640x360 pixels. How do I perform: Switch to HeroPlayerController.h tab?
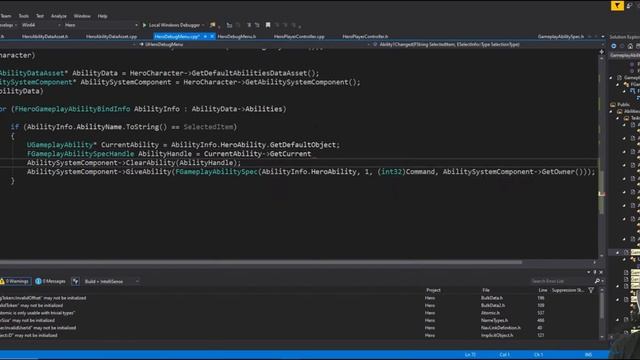tap(365, 36)
